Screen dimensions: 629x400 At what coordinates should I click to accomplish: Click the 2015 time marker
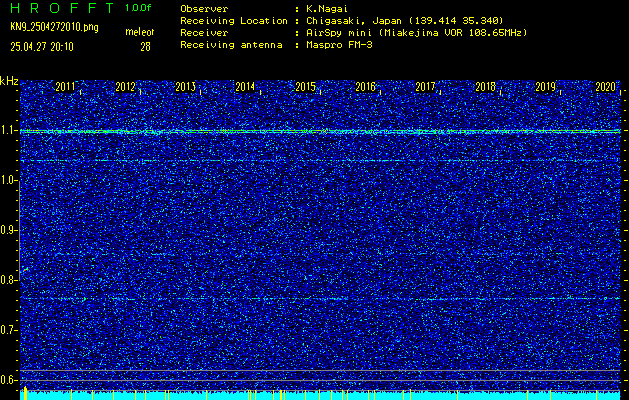coord(305,87)
